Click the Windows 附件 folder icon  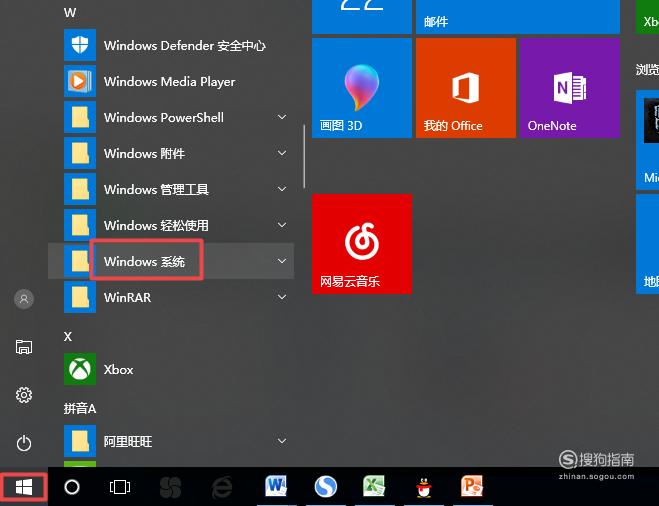[80, 153]
